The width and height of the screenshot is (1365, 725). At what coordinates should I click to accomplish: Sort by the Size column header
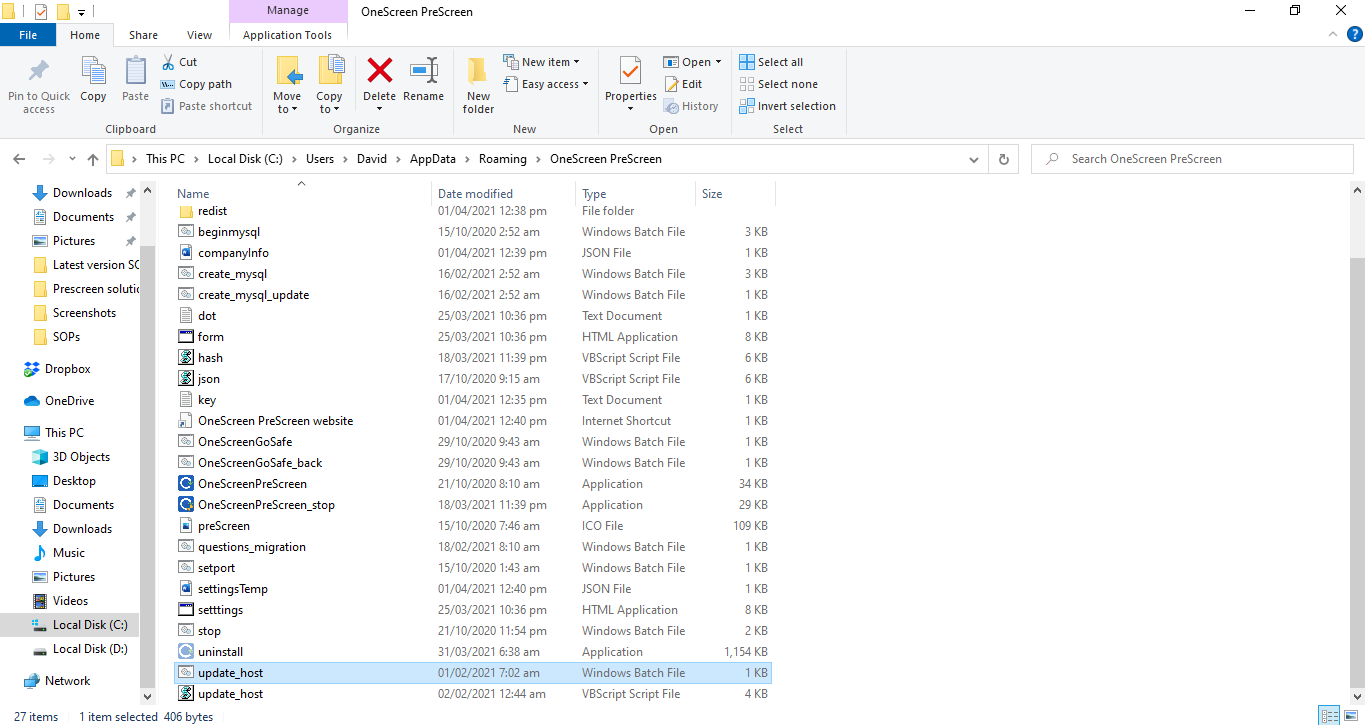(735, 194)
